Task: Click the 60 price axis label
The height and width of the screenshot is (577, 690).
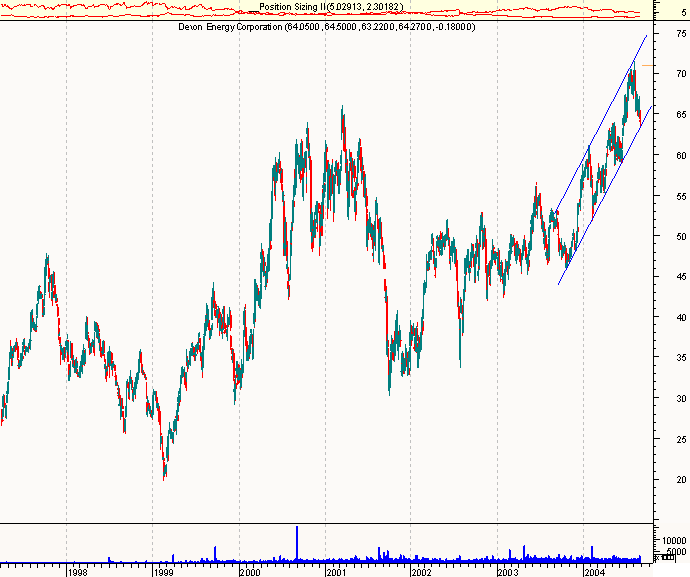Action: [681, 155]
